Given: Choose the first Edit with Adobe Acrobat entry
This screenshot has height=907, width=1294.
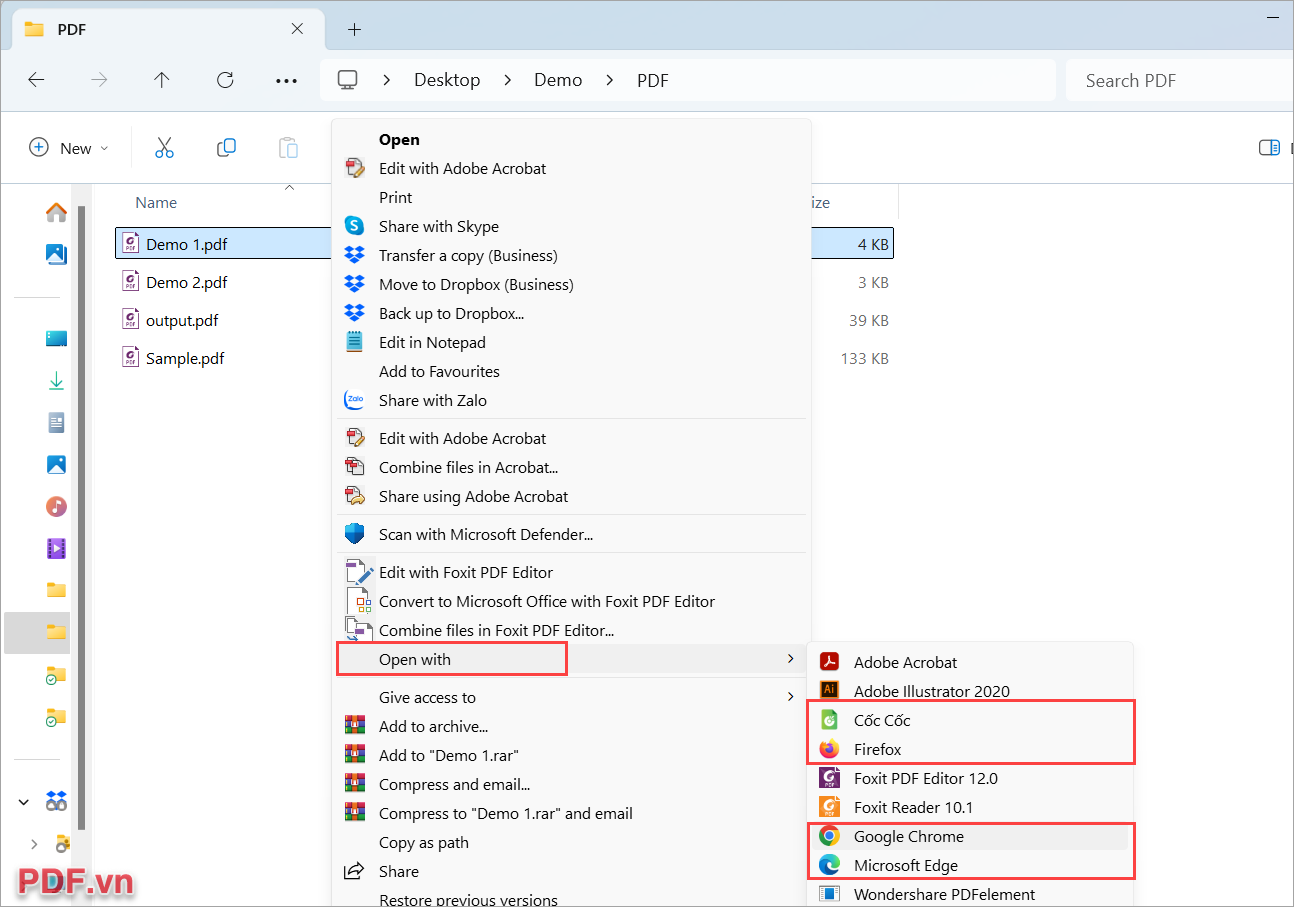Looking at the screenshot, I should (571, 168).
